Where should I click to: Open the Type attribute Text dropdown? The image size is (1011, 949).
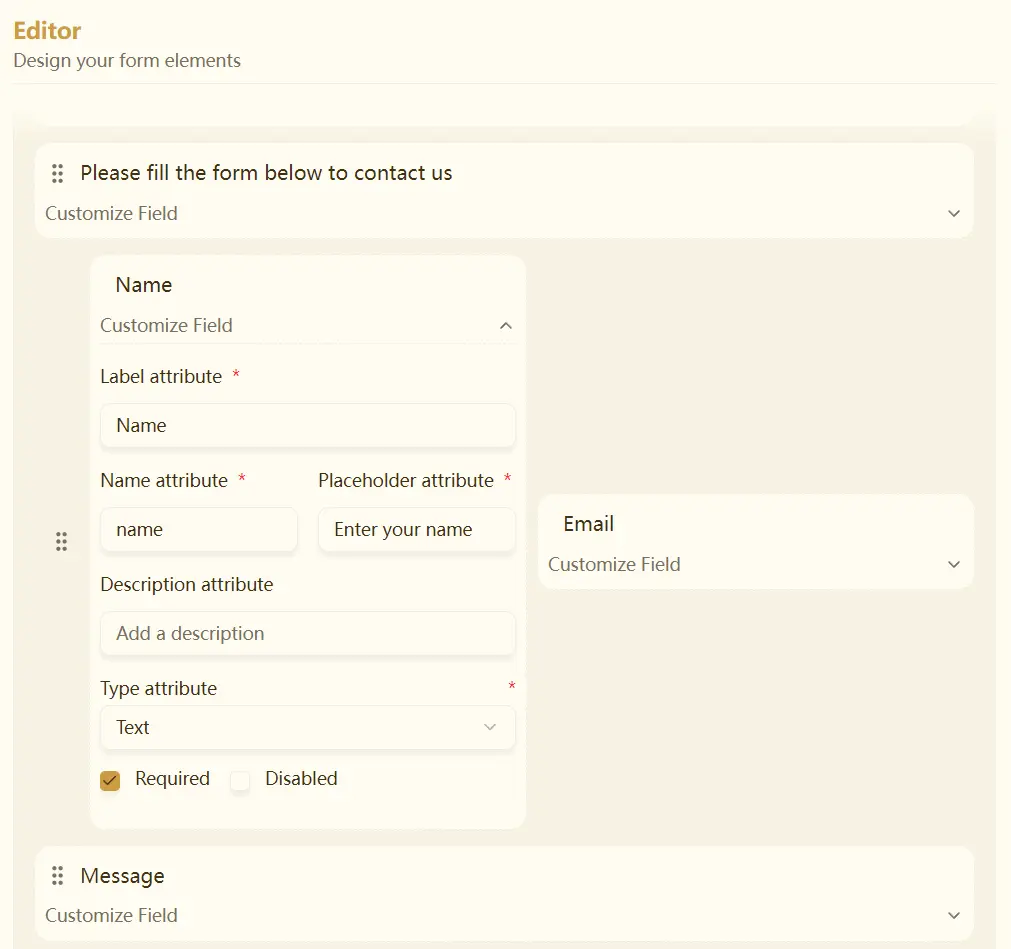point(307,727)
